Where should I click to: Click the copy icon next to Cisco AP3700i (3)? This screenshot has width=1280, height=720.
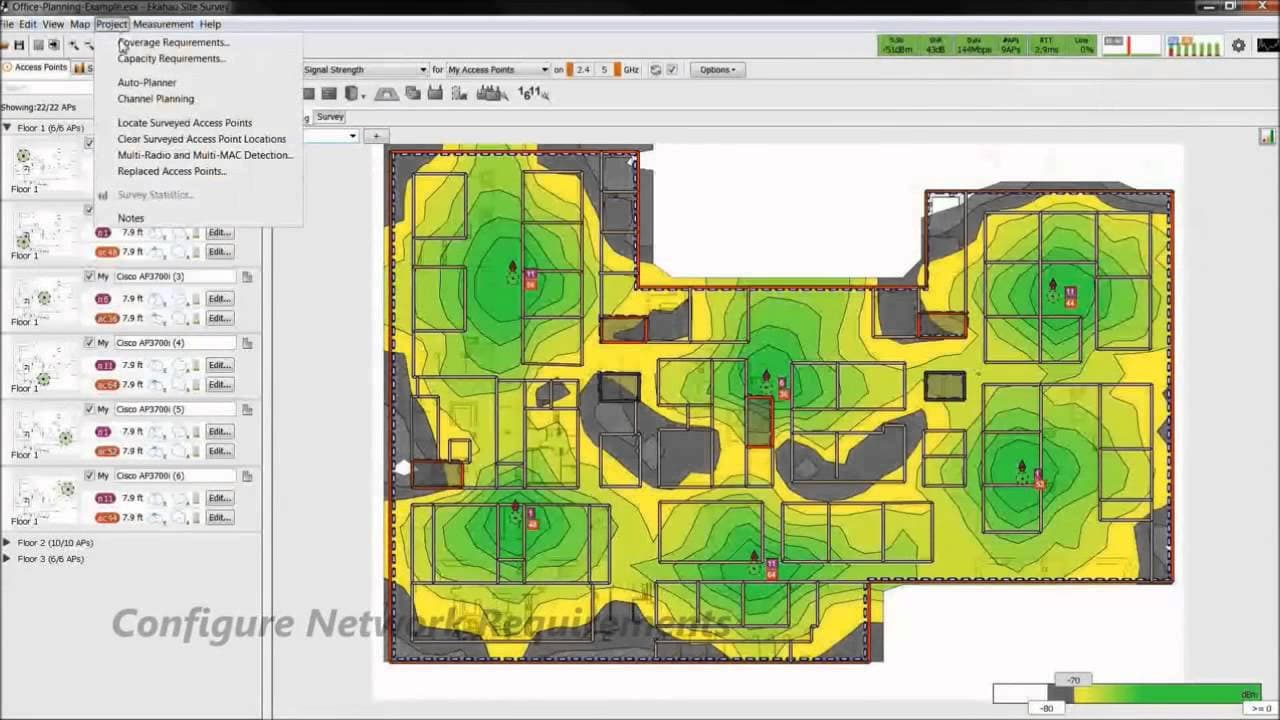point(246,277)
